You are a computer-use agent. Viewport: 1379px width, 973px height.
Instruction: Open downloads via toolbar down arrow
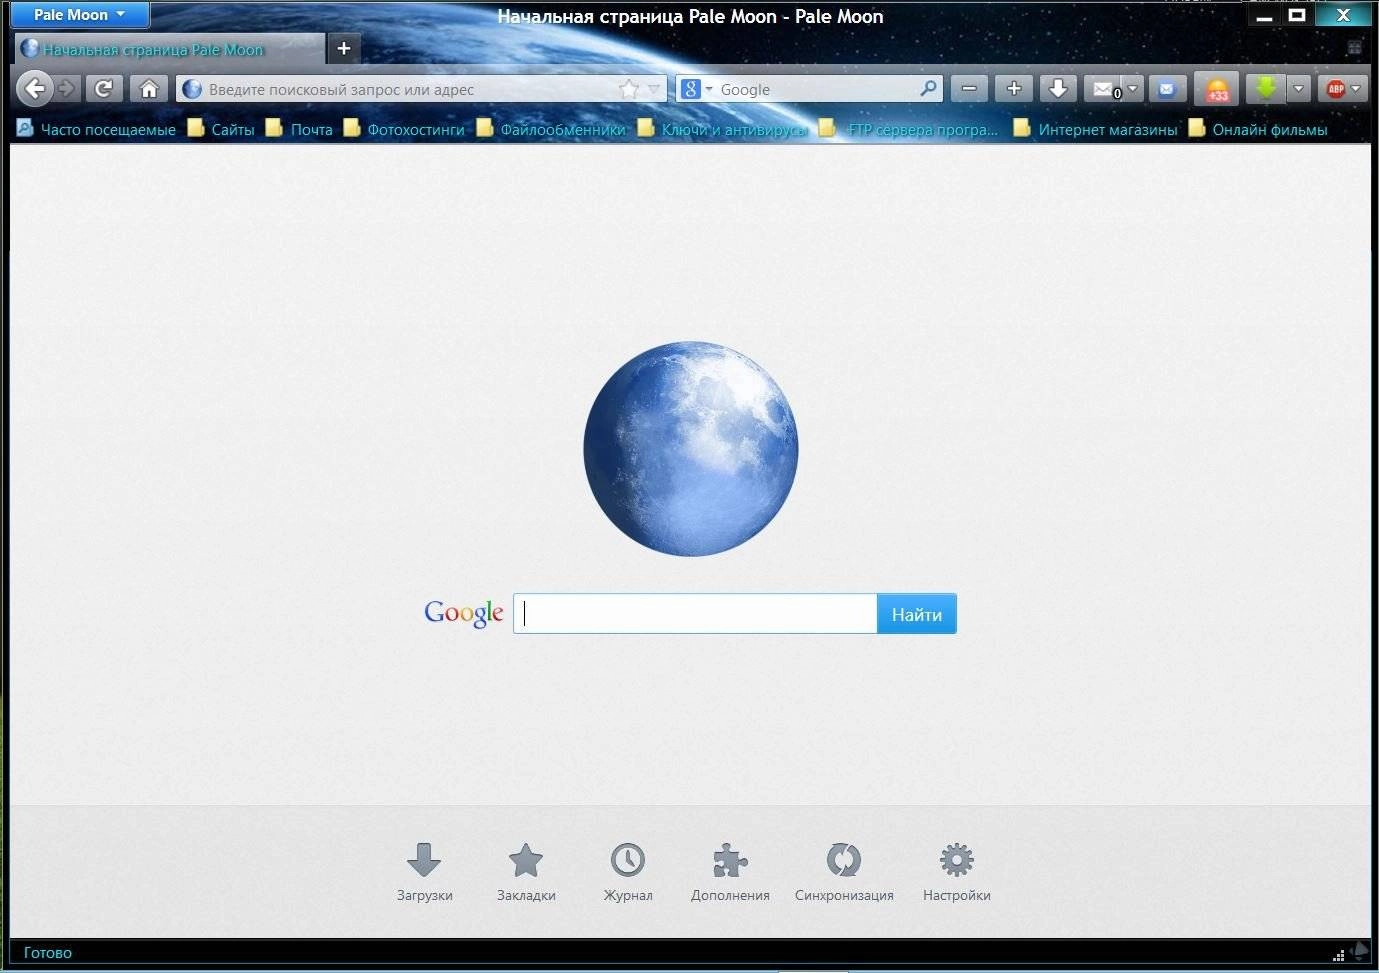1058,89
